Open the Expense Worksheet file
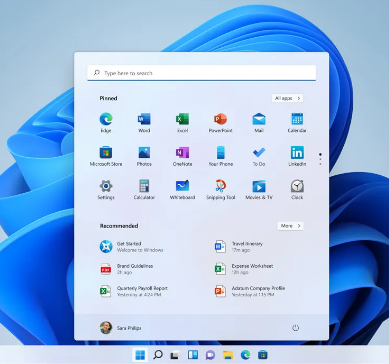The width and height of the screenshot is (389, 364). click(x=244, y=269)
